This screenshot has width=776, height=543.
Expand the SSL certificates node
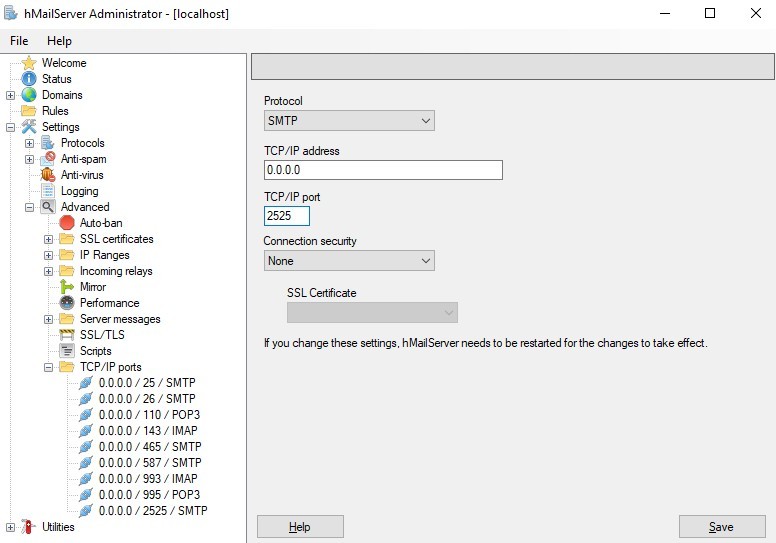point(48,240)
